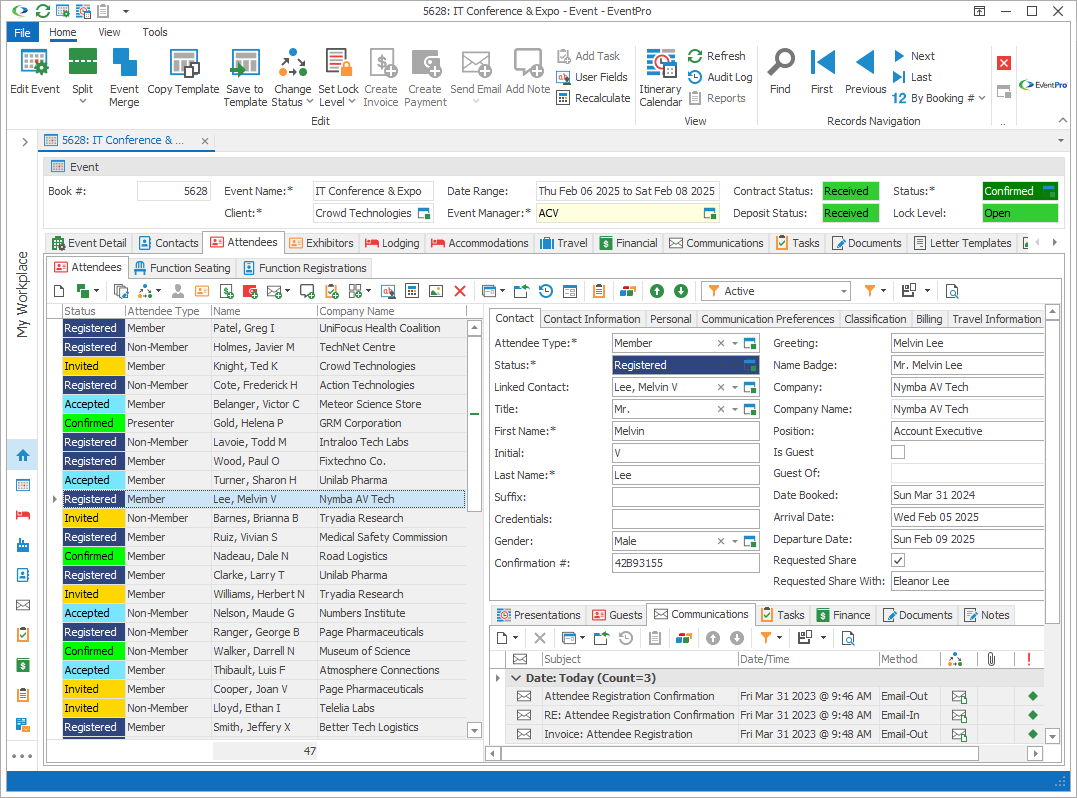Click the Copy Template icon
Viewport: 1077px width, 798px height.
tap(183, 65)
